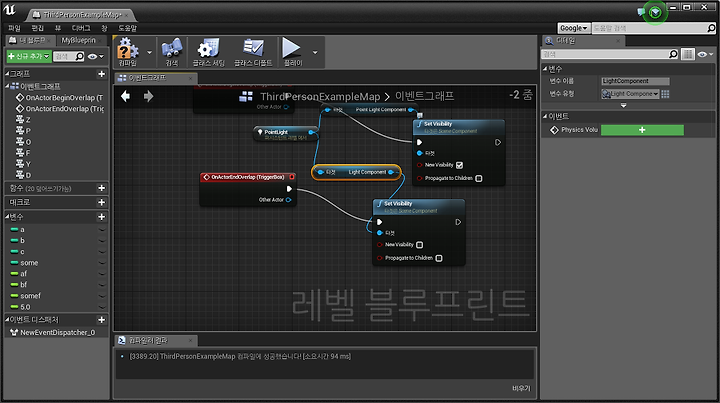Open My Blueprint view options eye dropdown
This screenshot has width=720, height=403.
click(x=96, y=56)
